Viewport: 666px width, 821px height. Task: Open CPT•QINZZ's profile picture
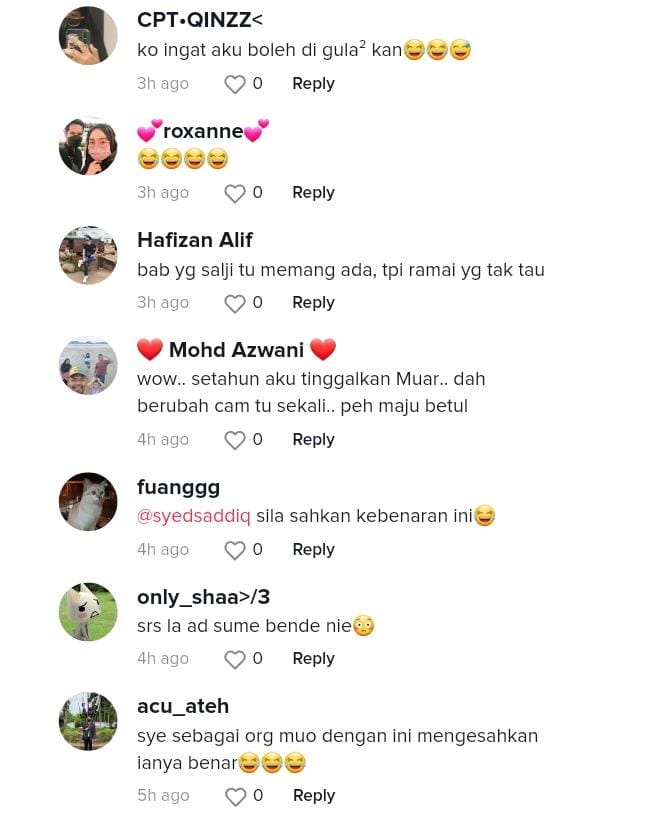coord(88,36)
